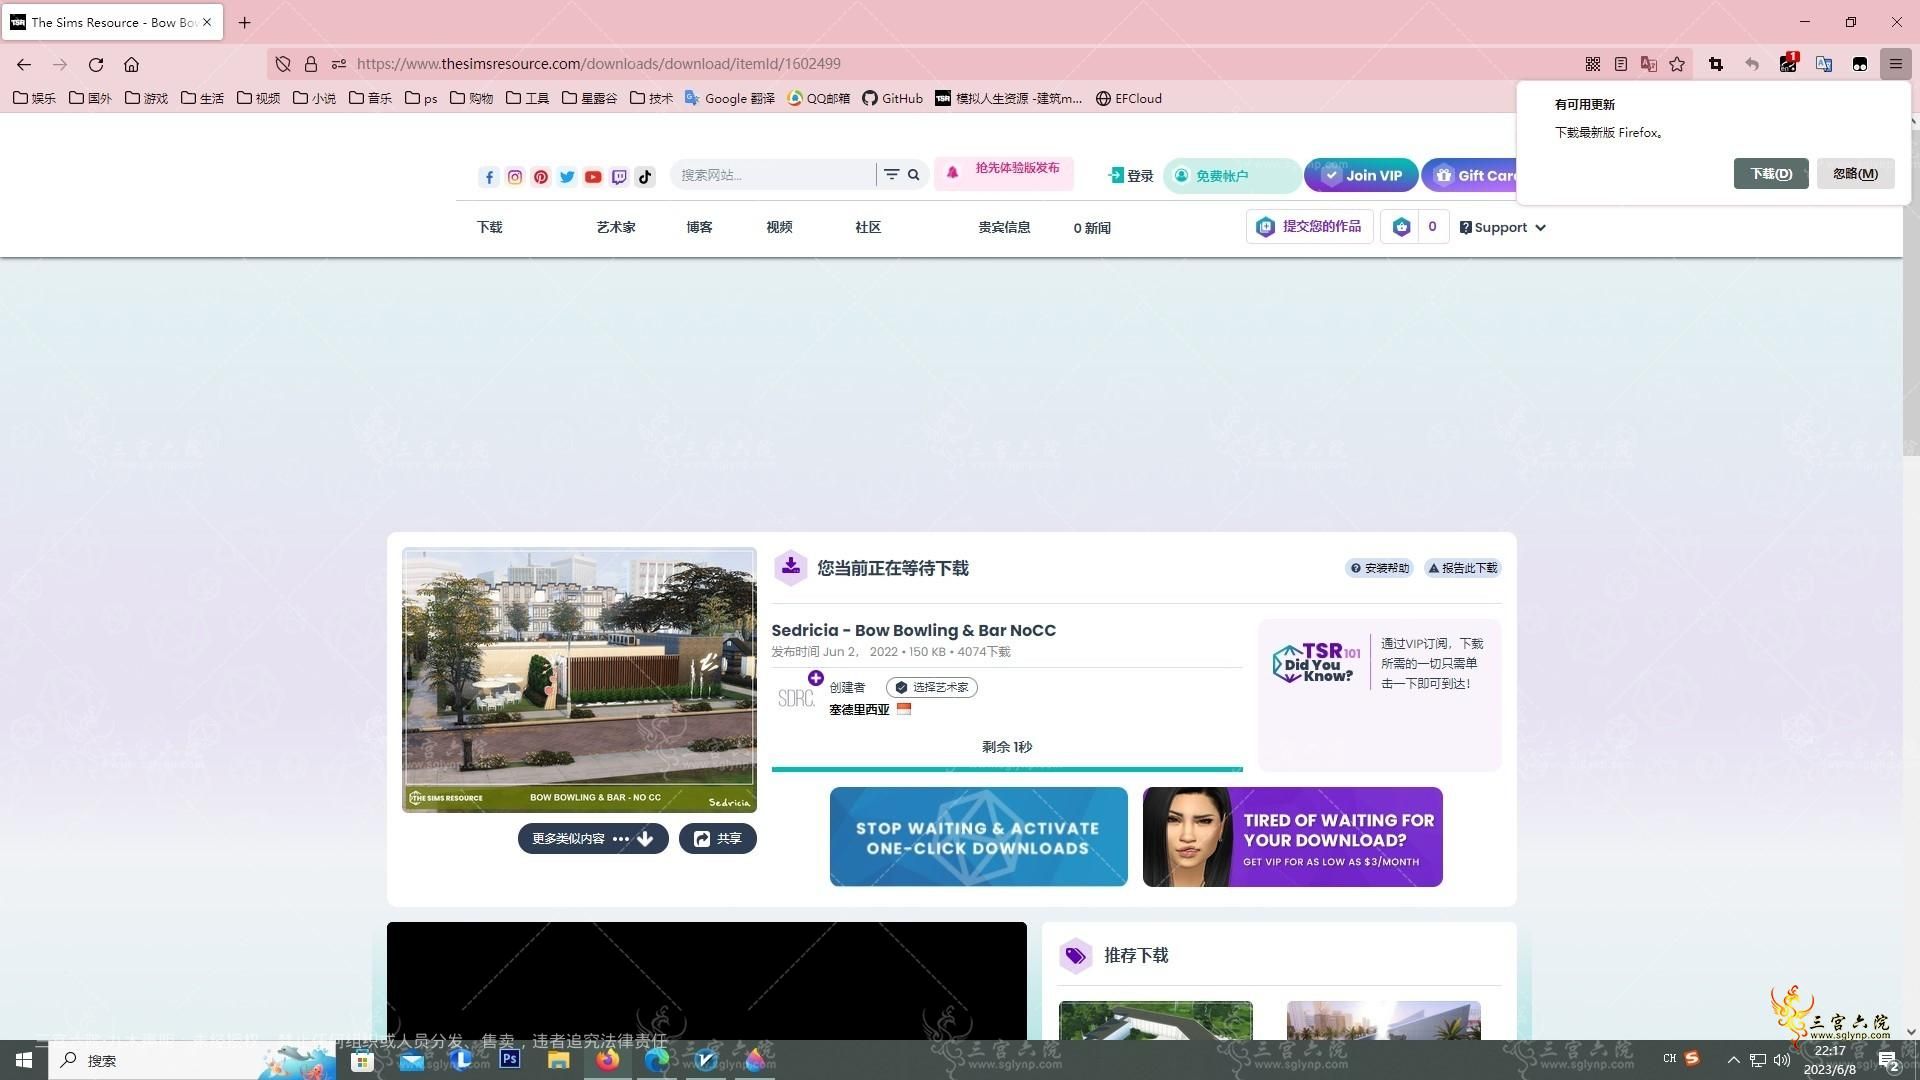1920x1080 pixels.
Task: Open the GitHub bookmark
Action: 893,98
